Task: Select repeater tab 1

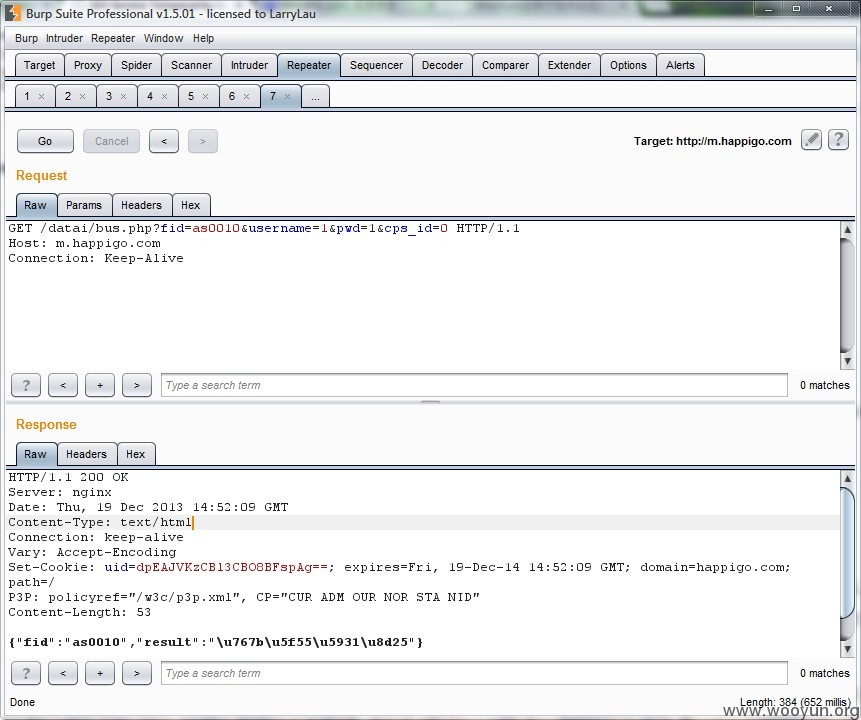Action: pos(26,96)
